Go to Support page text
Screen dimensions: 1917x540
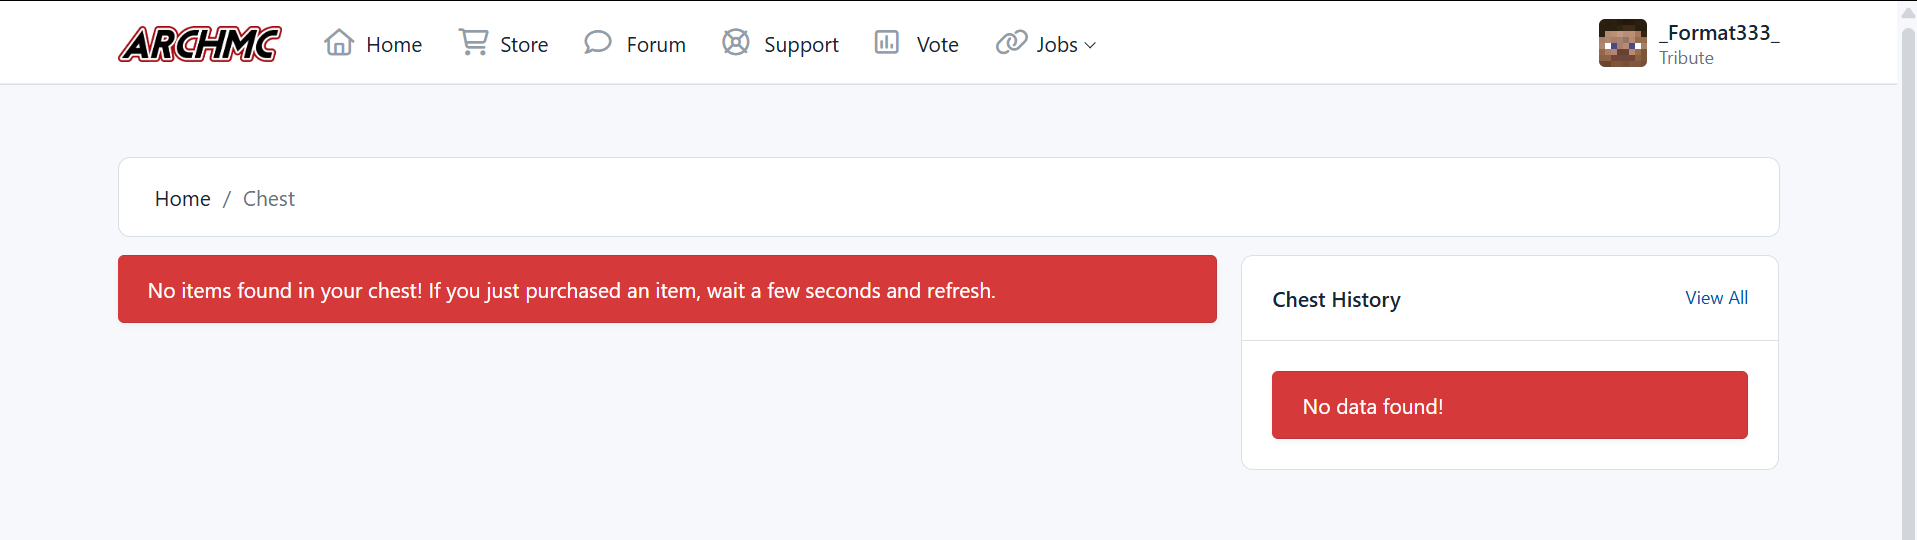click(801, 45)
